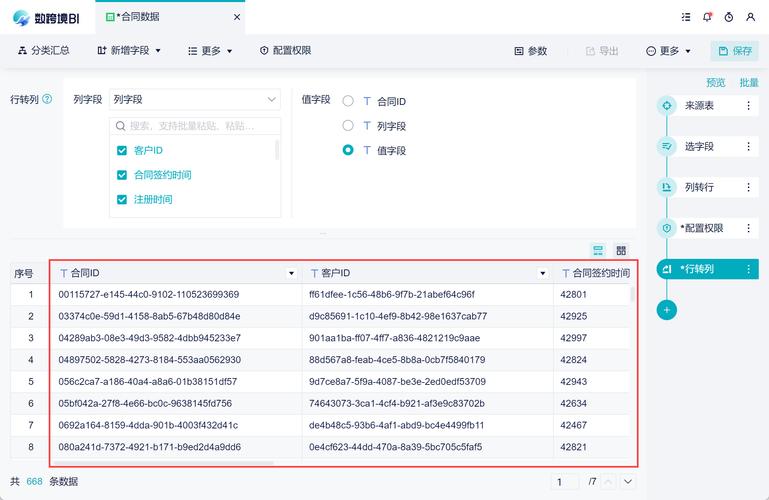
Task: Click the 保存 button
Action: pos(735,51)
